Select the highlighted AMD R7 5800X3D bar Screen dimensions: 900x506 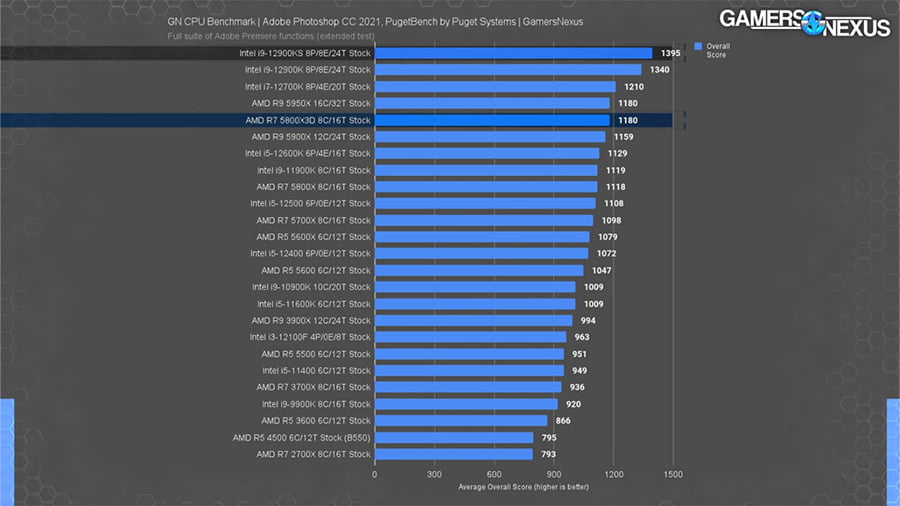[491, 120]
